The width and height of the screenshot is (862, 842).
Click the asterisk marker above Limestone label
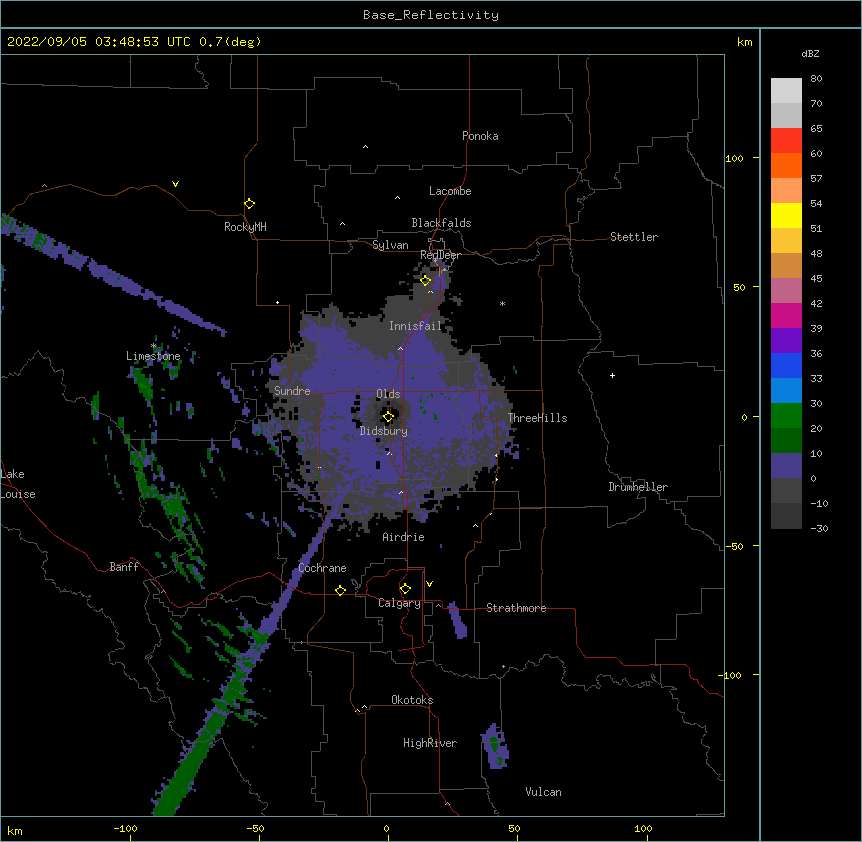154,346
